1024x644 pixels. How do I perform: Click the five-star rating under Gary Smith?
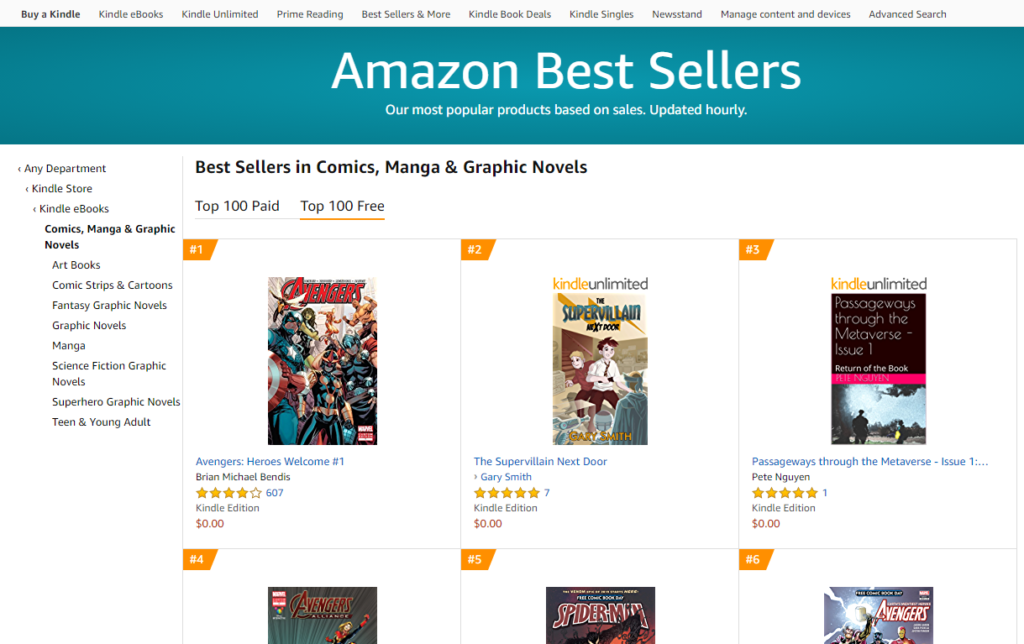[x=507, y=493]
